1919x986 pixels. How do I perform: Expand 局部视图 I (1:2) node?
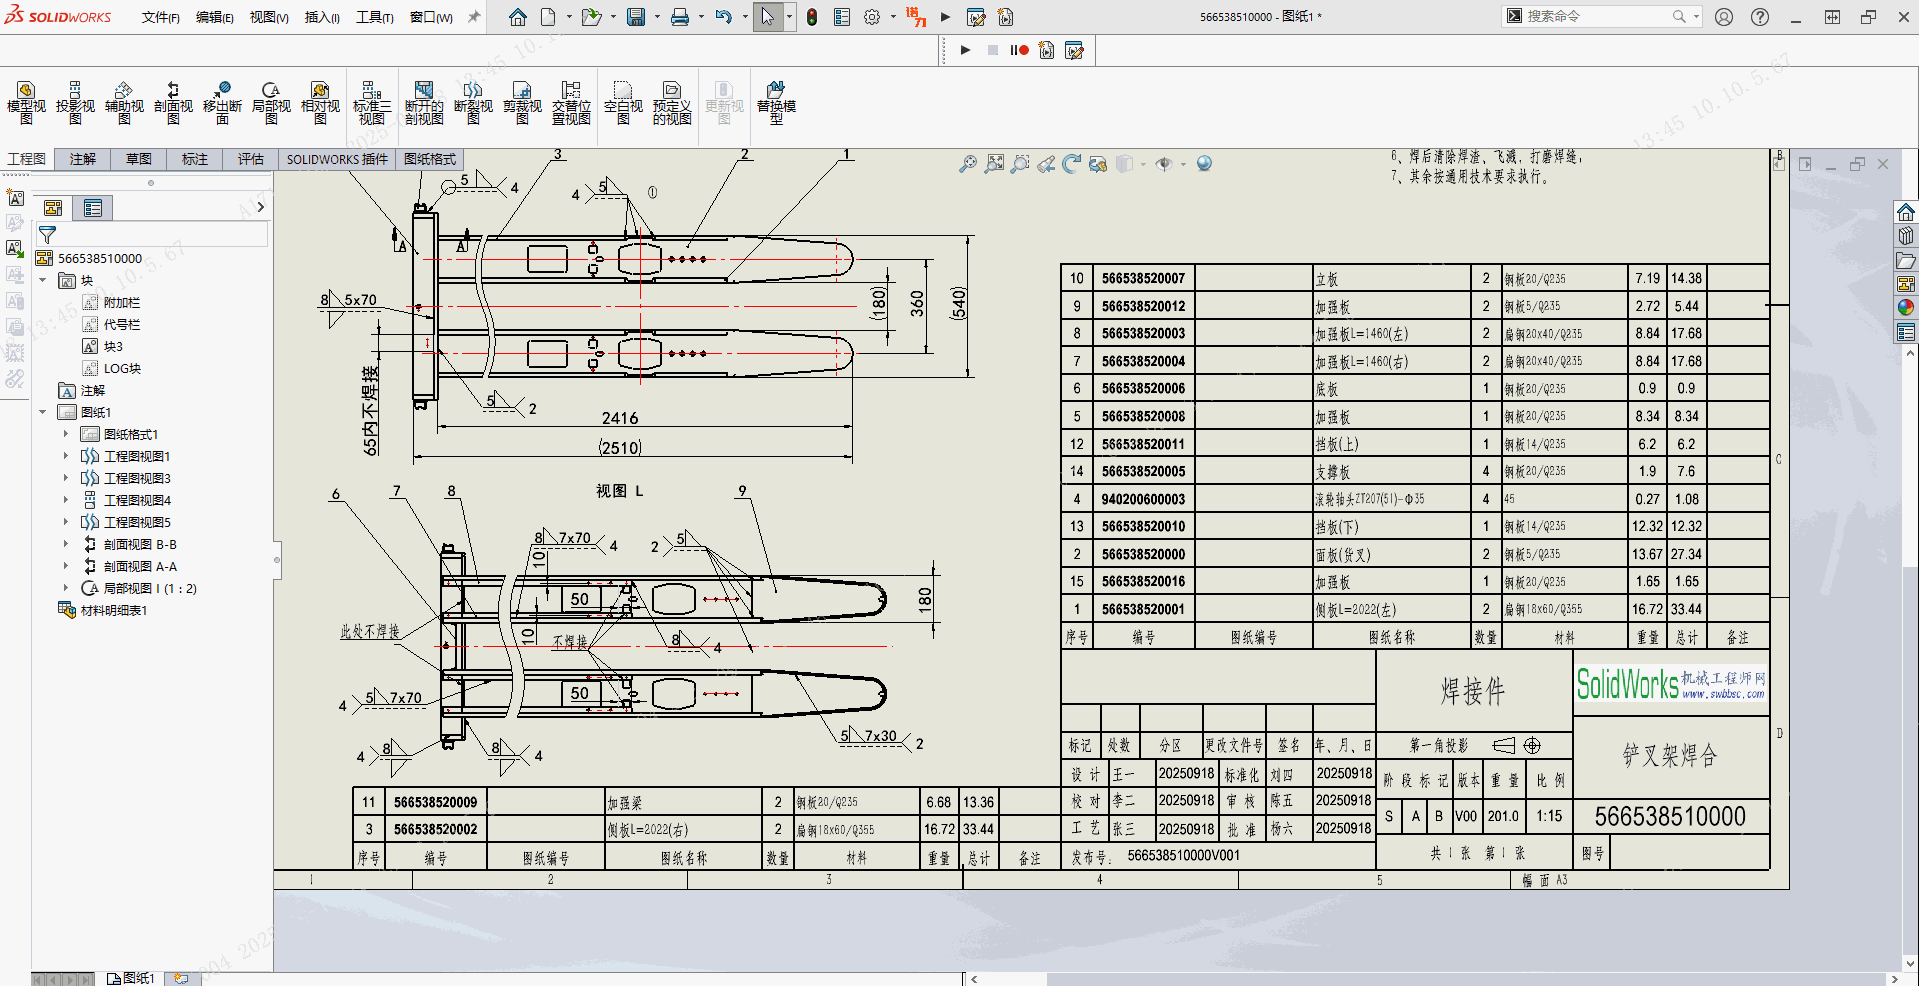[x=66, y=588]
